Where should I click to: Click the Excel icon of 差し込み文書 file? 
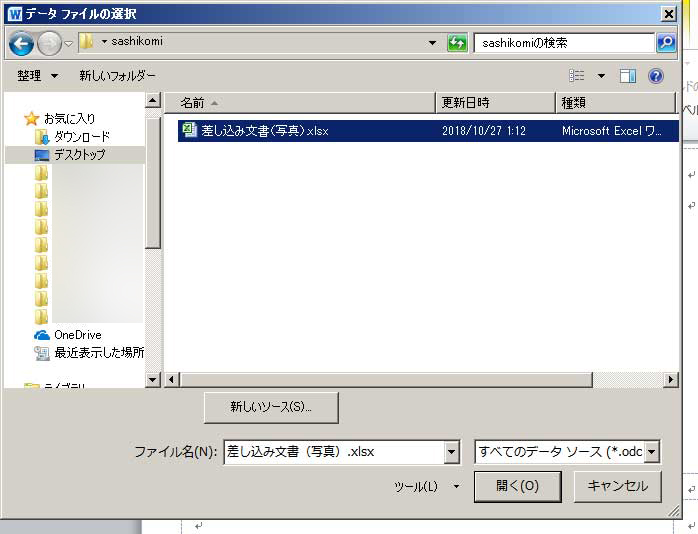pyautogui.click(x=189, y=130)
